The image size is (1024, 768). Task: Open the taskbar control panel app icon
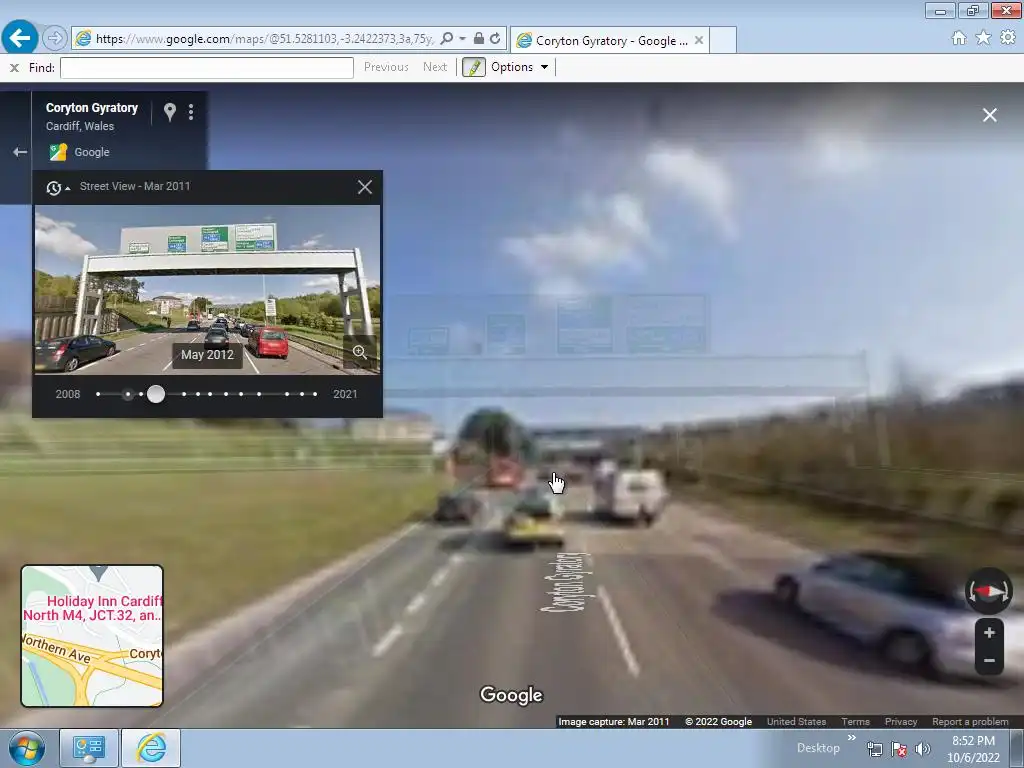pos(89,748)
